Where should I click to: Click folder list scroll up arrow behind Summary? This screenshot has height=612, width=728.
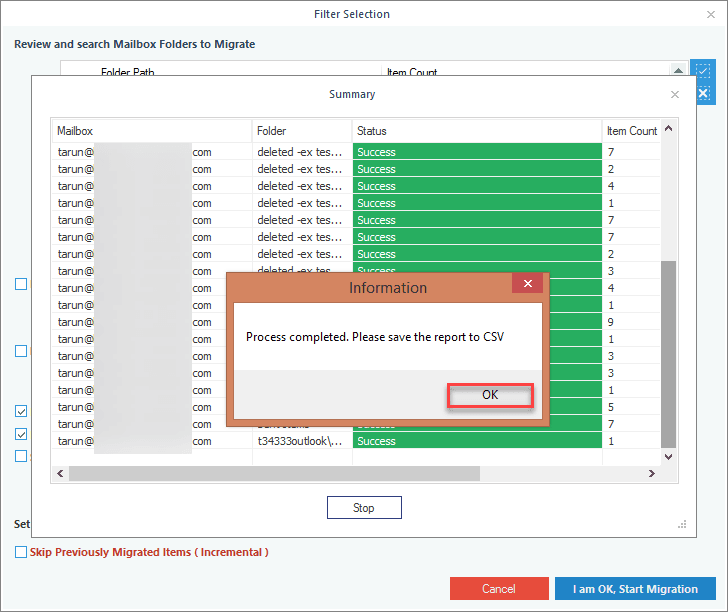678,70
